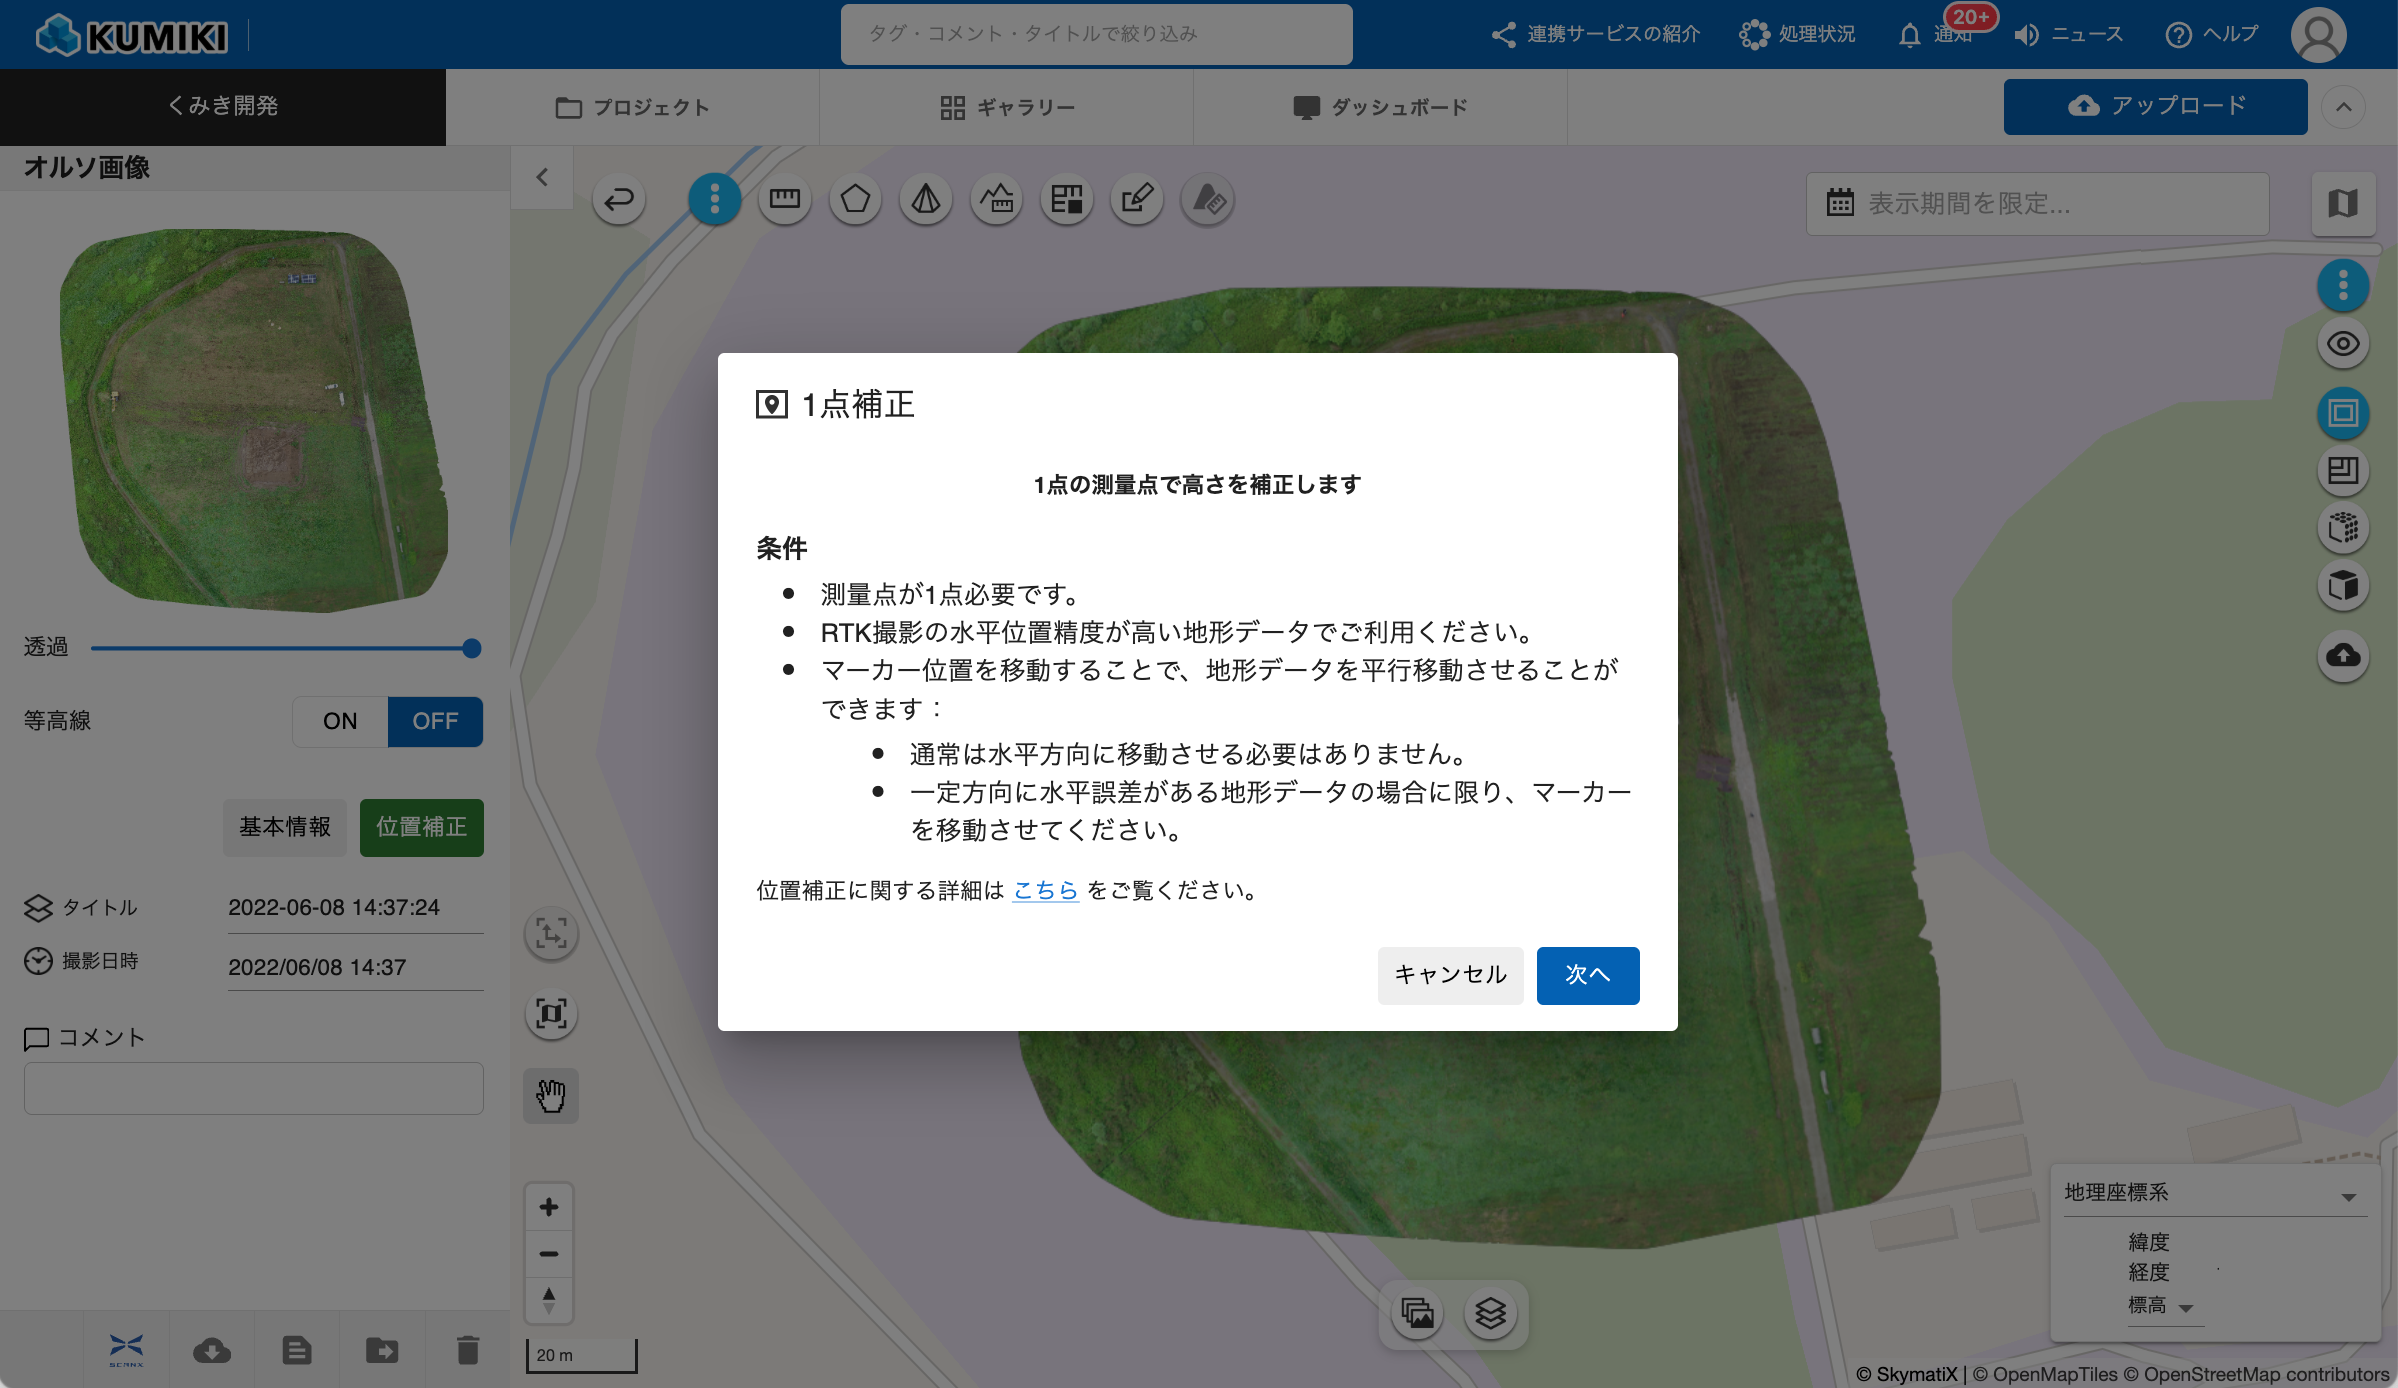This screenshot has height=1388, width=2398.
Task: Click the trash delete icon
Action: 467,1350
